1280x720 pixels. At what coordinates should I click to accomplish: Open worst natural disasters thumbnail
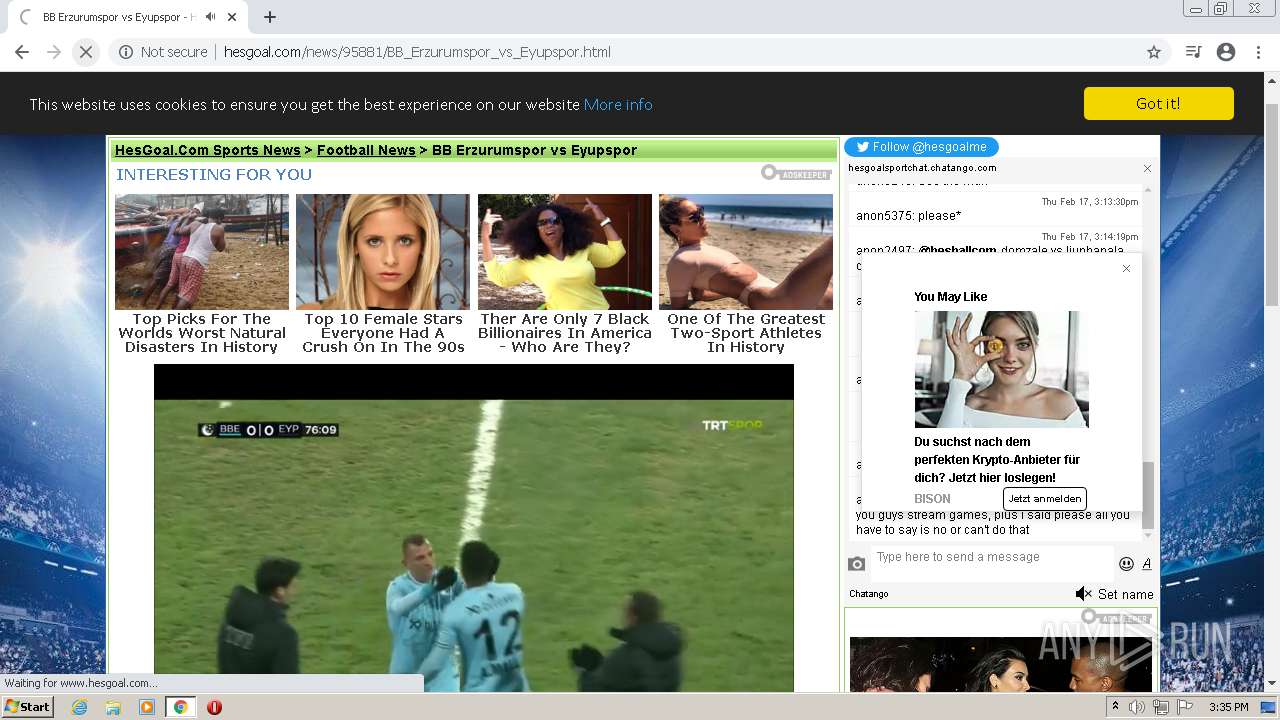click(202, 252)
